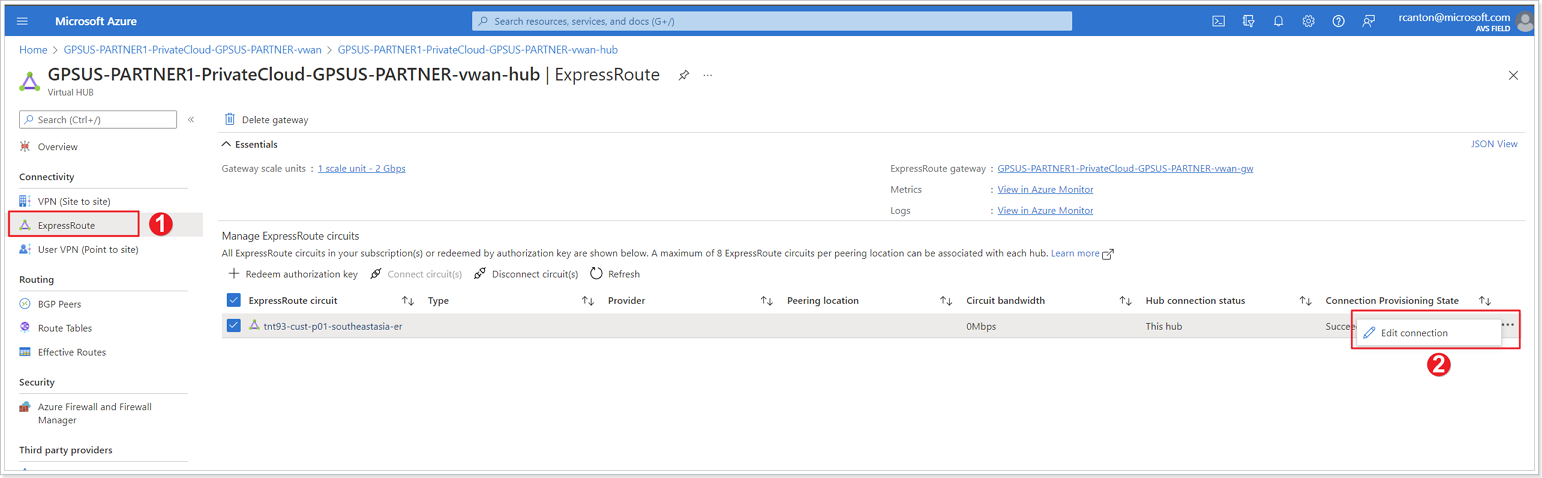Click Connect circuit(s)
The width and height of the screenshot is (1542, 478).
point(416,274)
